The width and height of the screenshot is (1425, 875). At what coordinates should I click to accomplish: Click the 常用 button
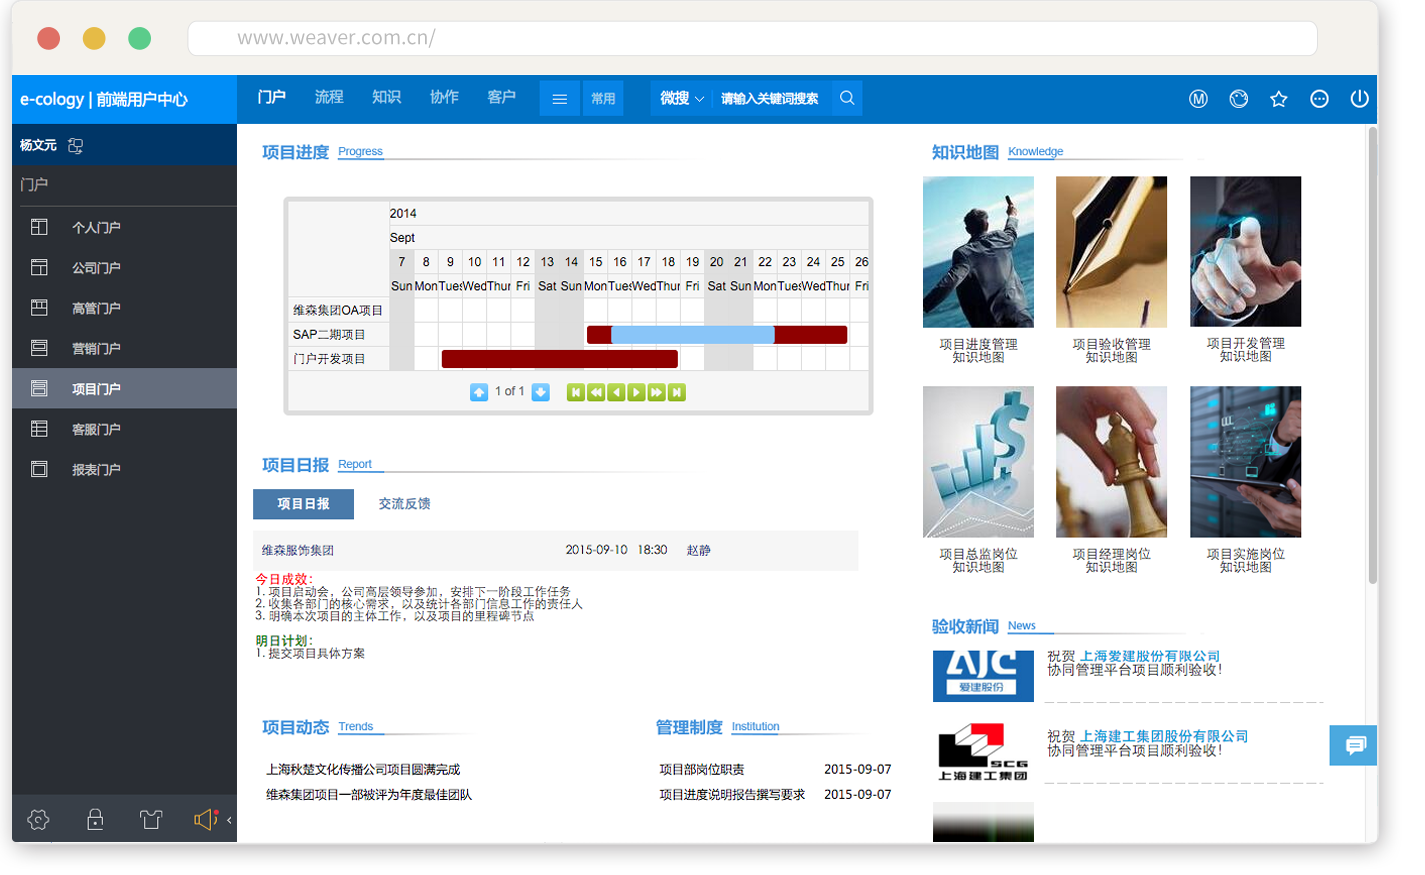click(603, 99)
